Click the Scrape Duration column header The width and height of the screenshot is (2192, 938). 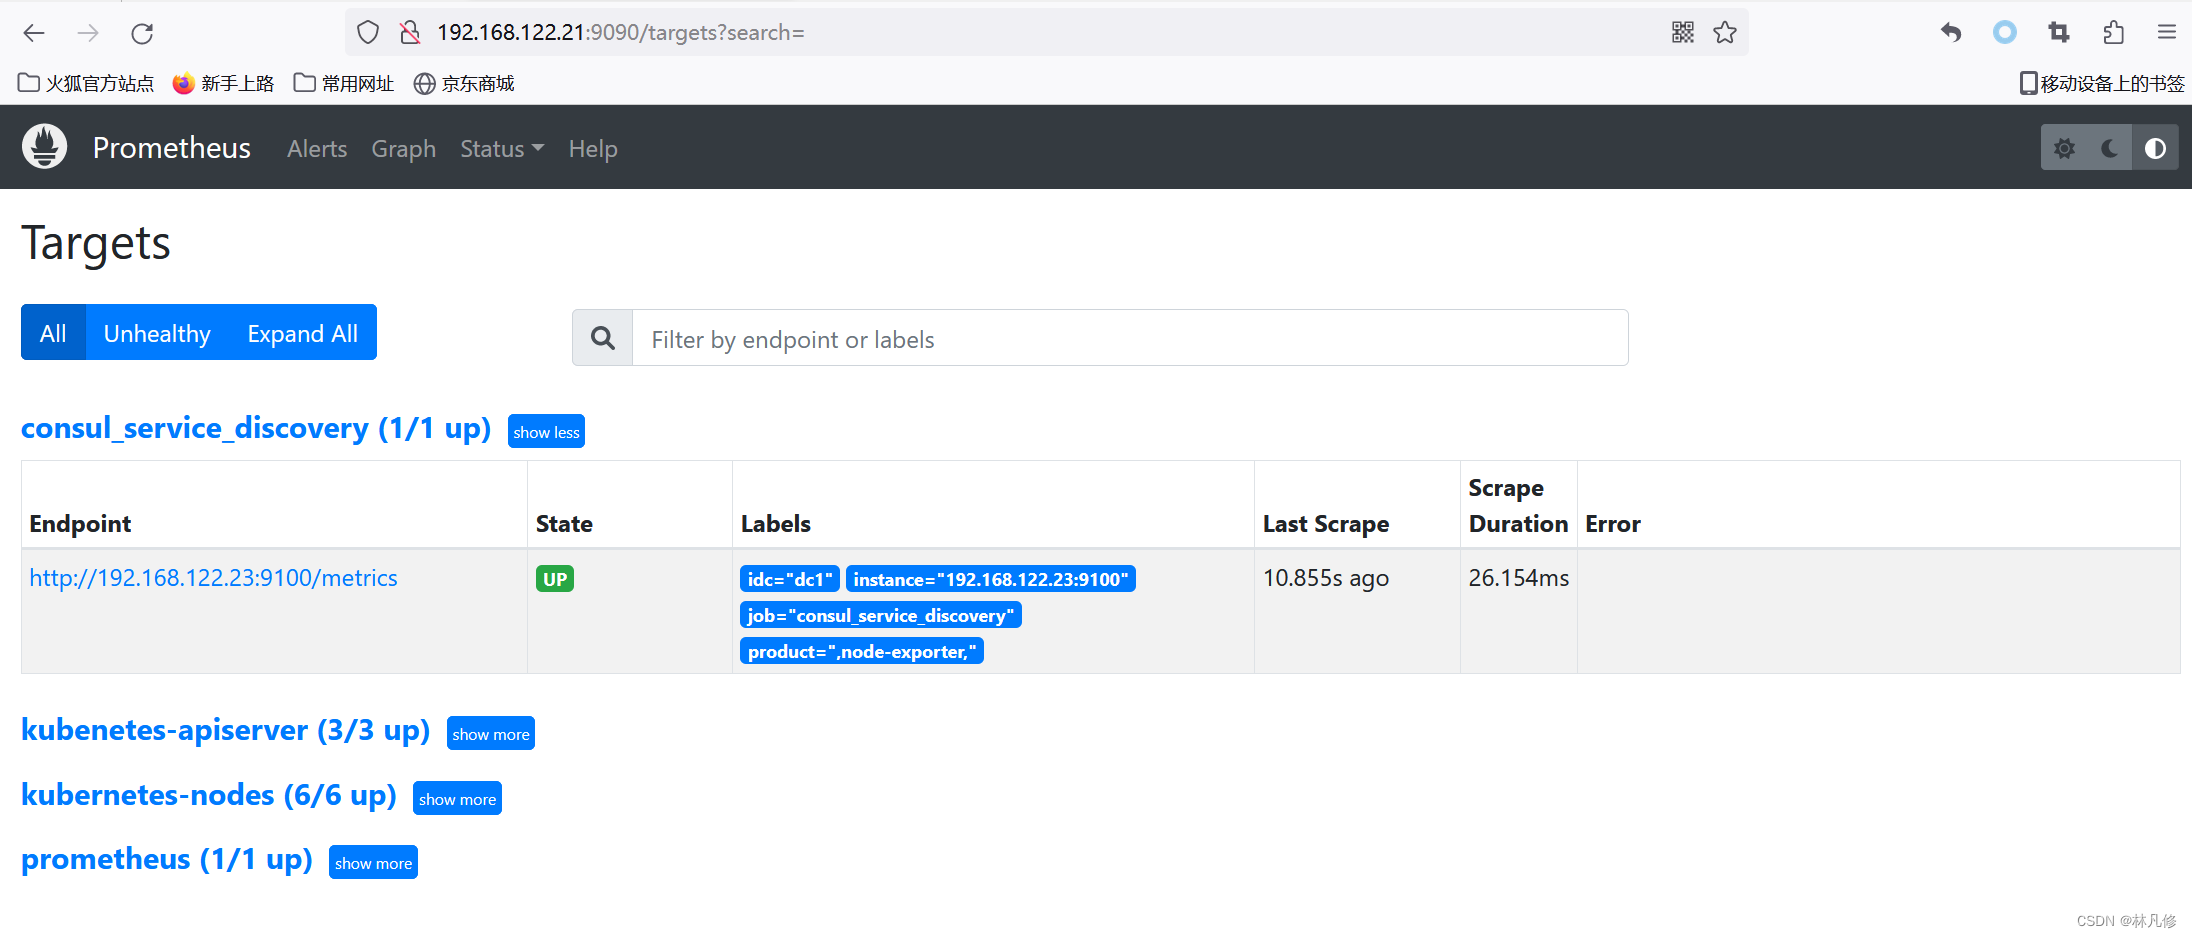pyautogui.click(x=1518, y=506)
